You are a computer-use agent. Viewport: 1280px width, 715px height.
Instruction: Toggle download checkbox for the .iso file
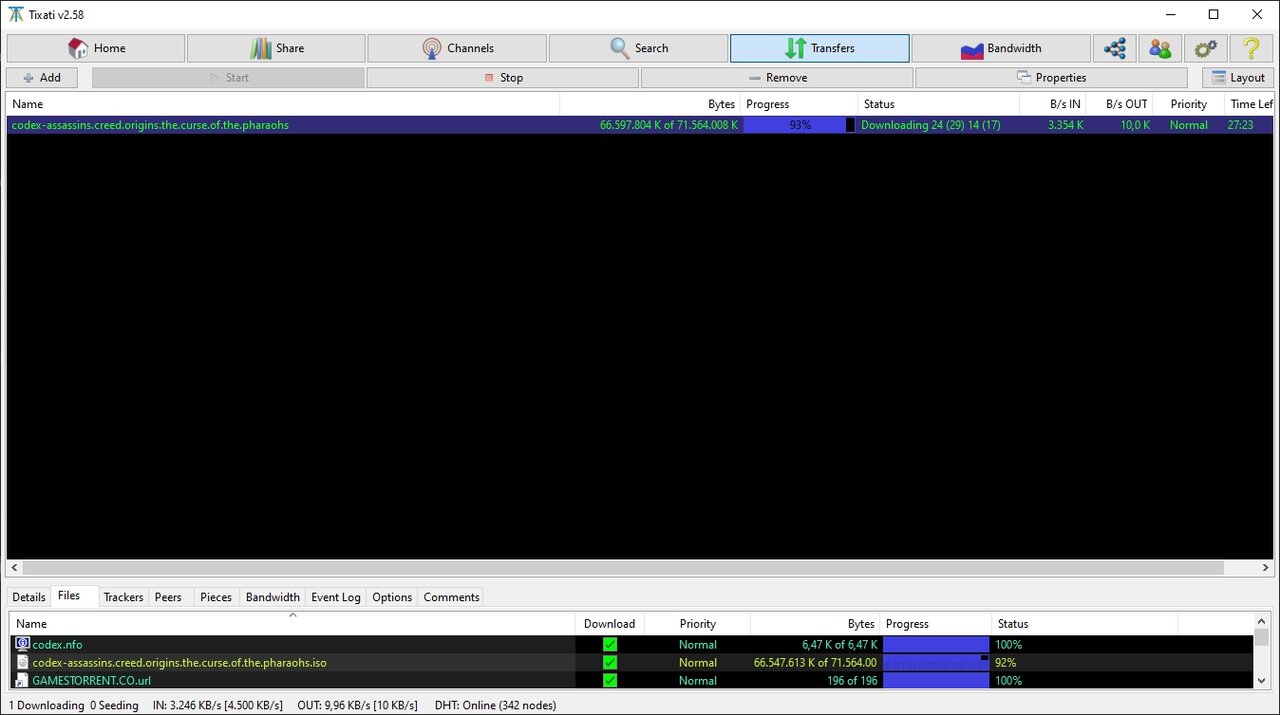610,663
